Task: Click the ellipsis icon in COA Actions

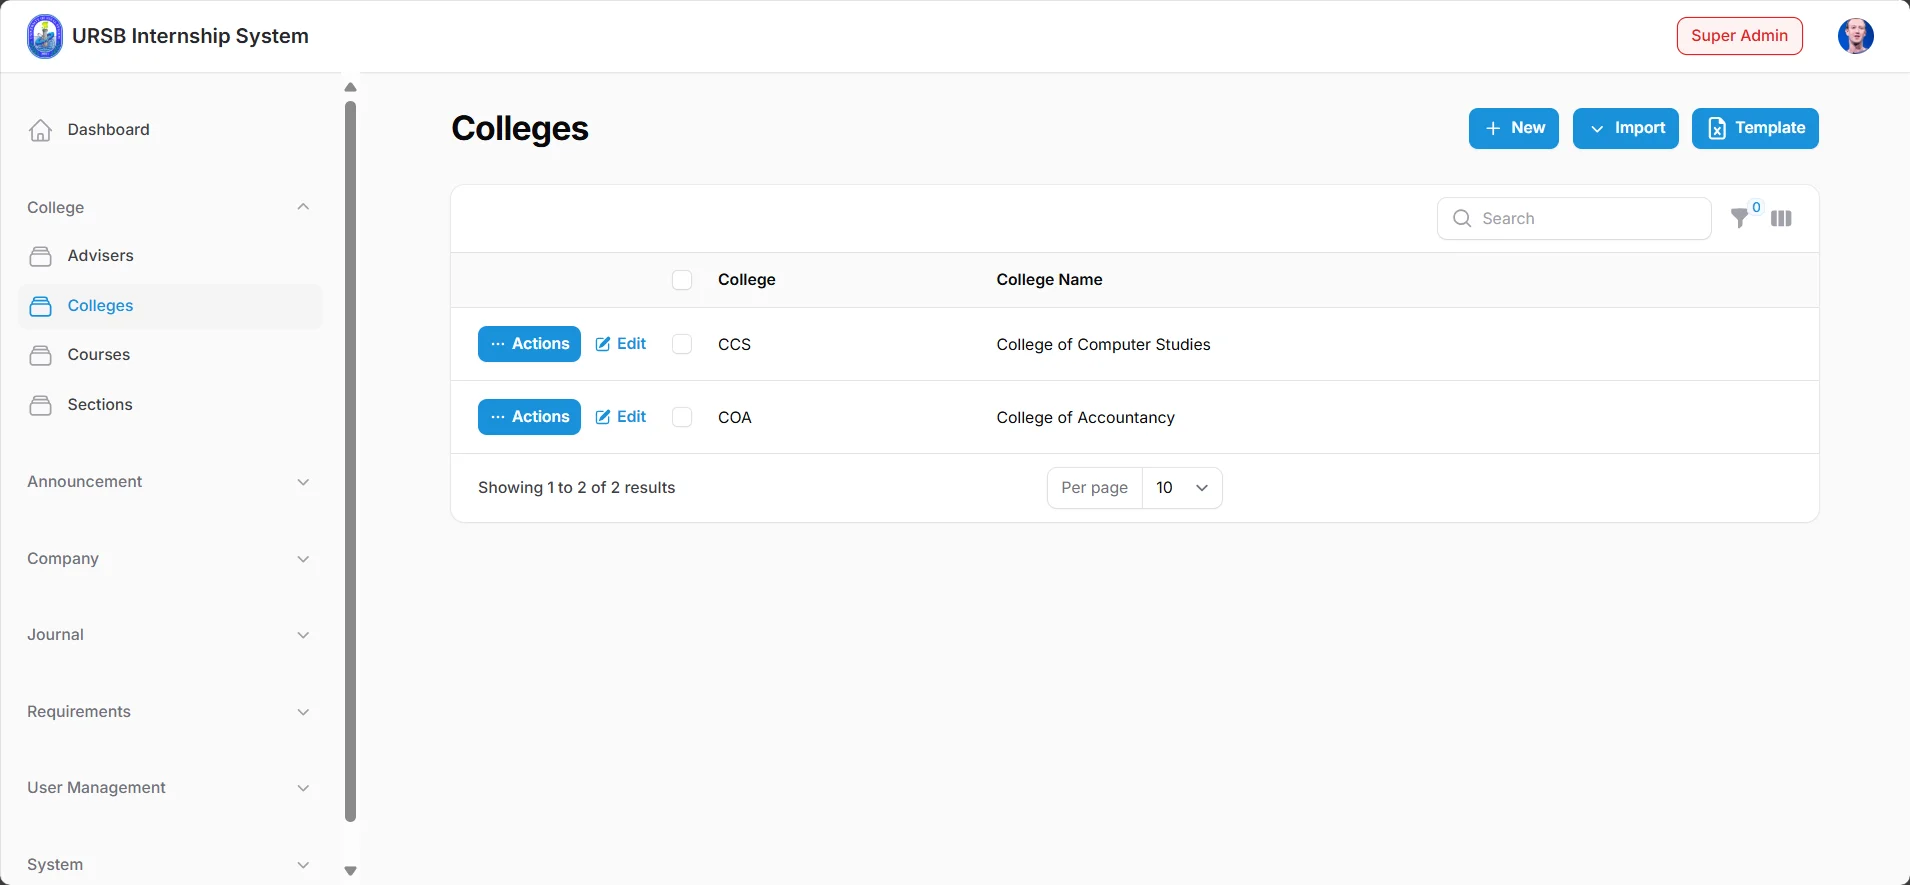Action: coord(498,417)
